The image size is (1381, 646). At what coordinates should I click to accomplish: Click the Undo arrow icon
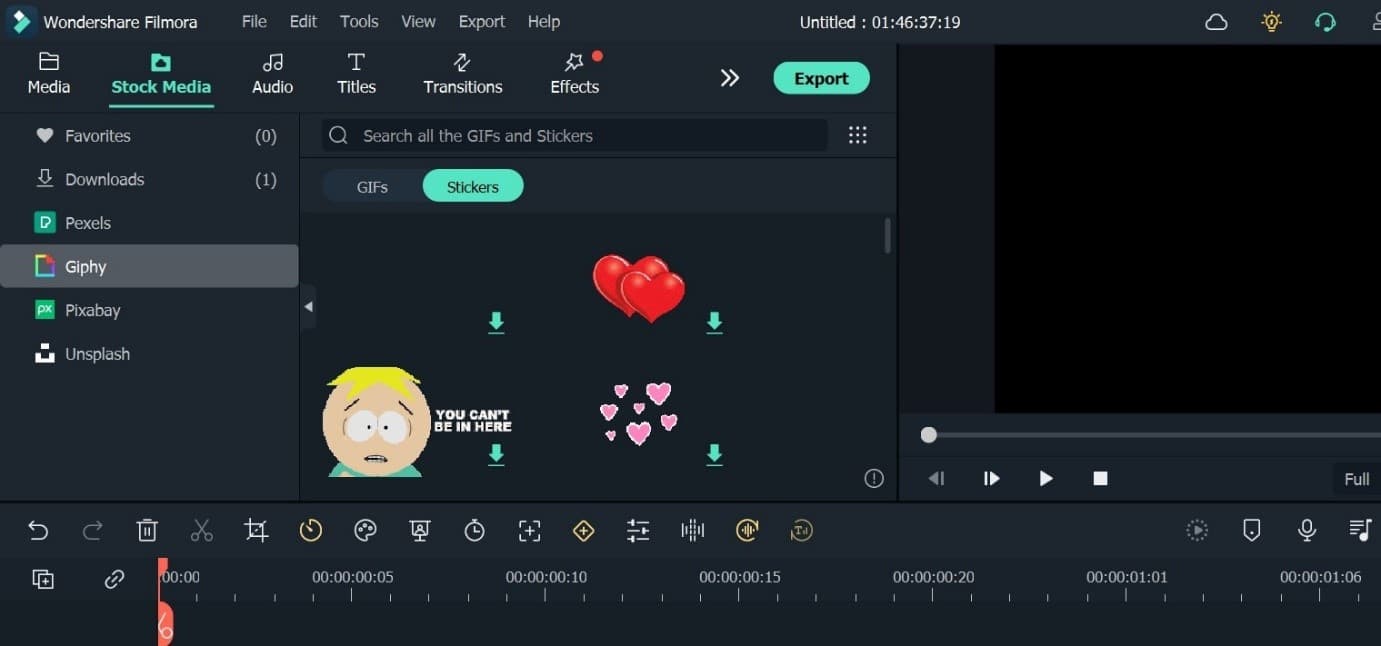point(38,531)
